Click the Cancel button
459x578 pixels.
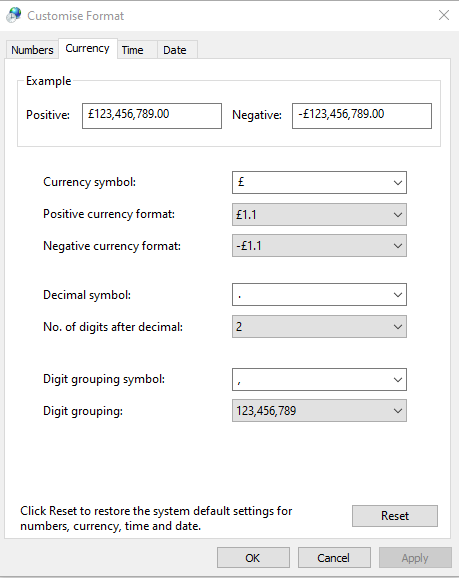[334, 558]
